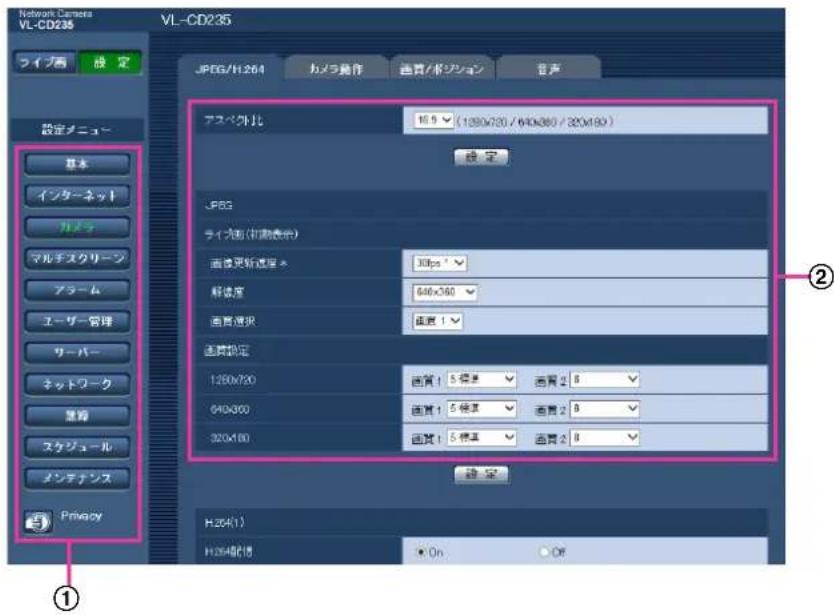Viewport: 834px width, 615px height.
Task: Click 設定 button below aspect ratio
Action: click(481, 157)
